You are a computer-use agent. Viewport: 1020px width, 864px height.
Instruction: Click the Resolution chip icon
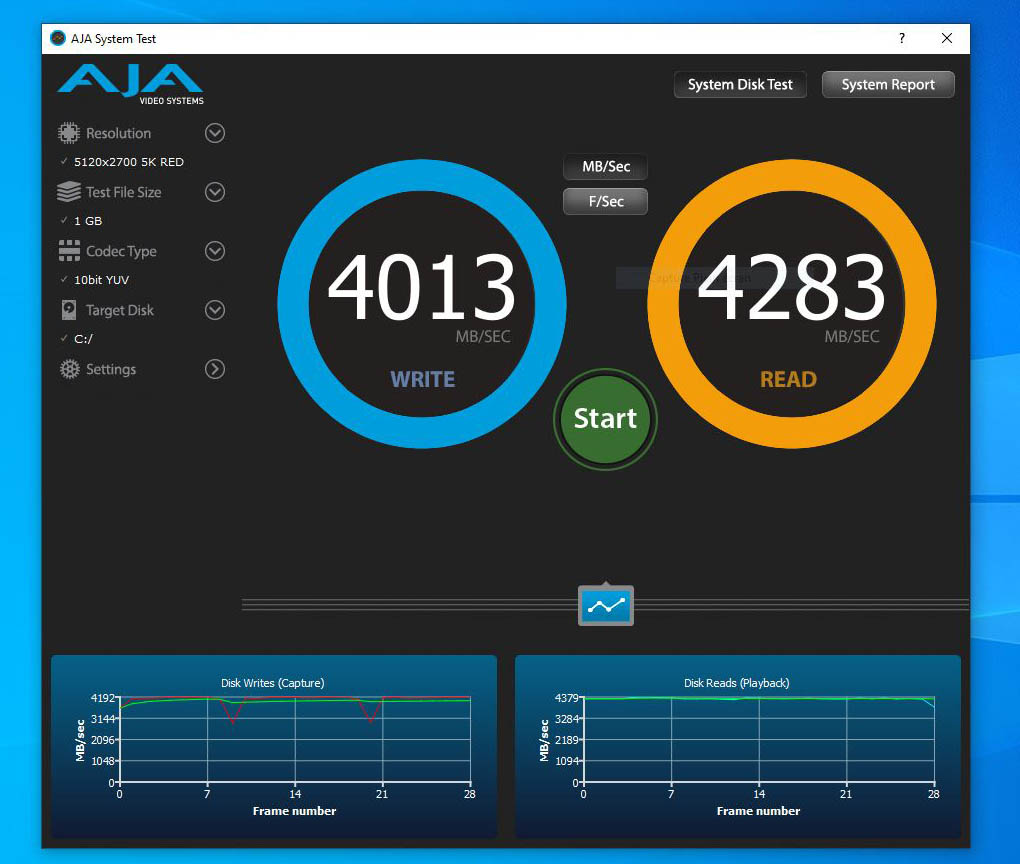[x=68, y=133]
